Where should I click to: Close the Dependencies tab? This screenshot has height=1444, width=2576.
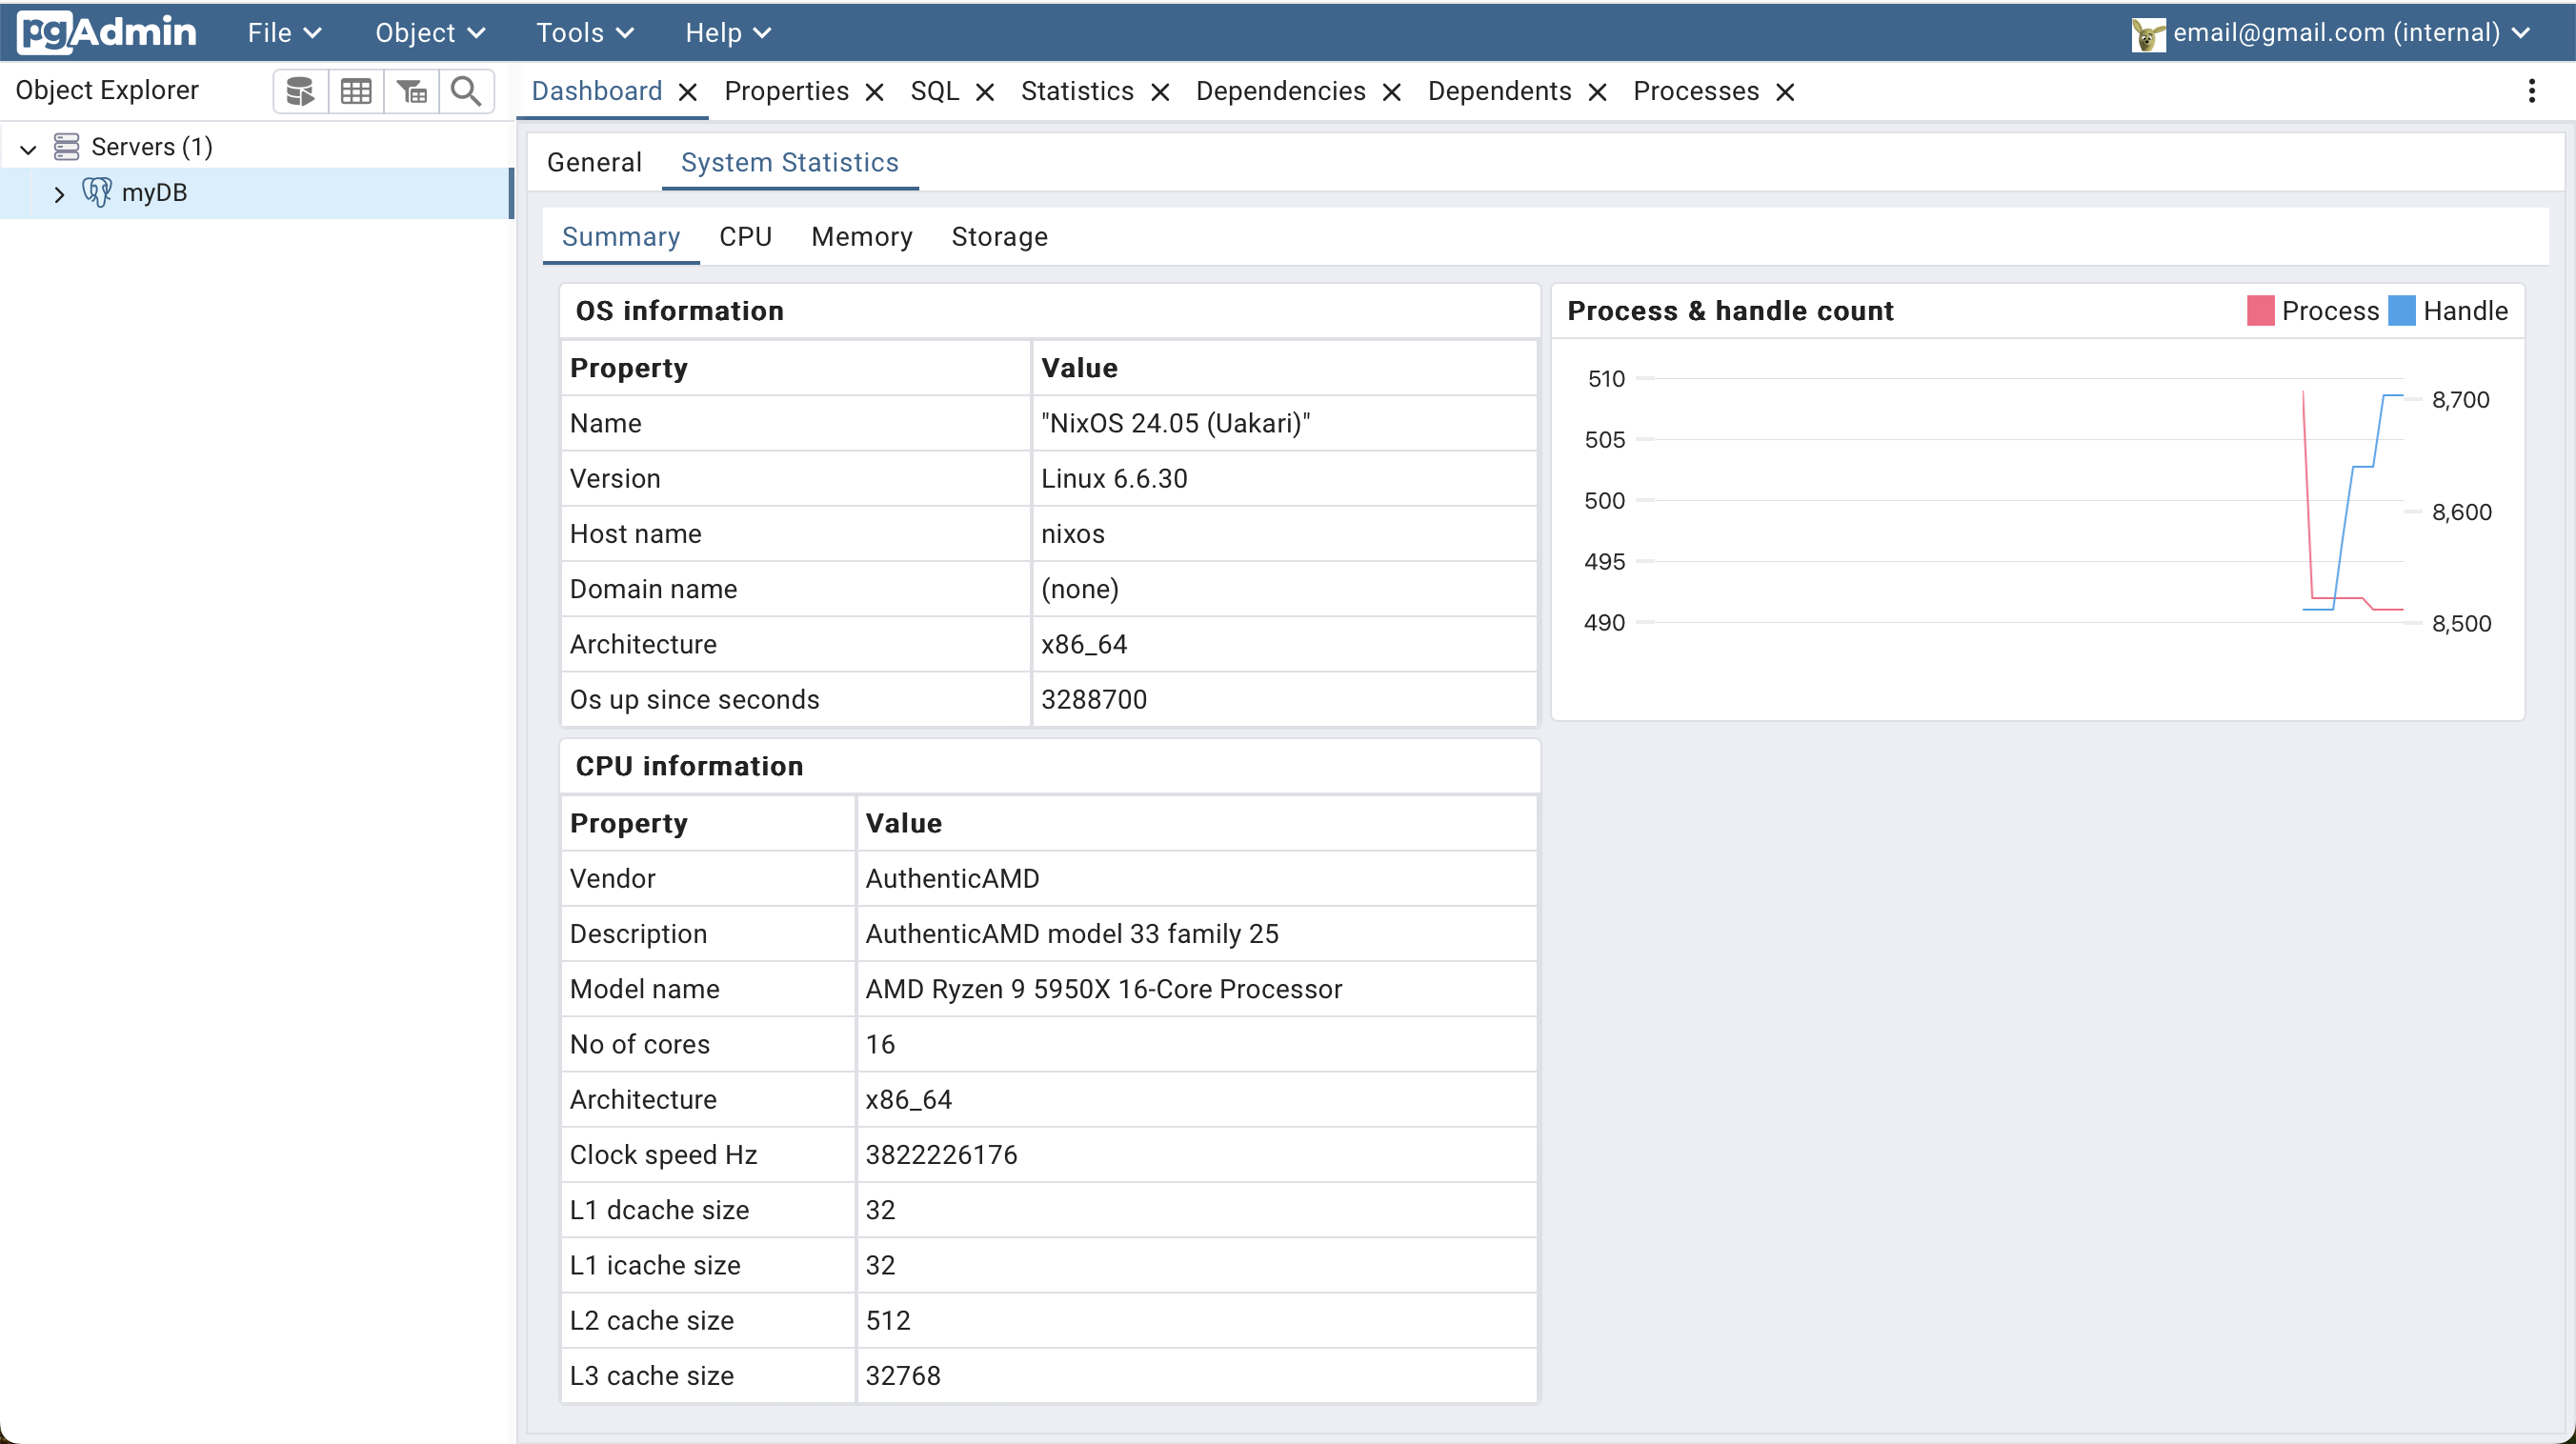pos(1391,92)
